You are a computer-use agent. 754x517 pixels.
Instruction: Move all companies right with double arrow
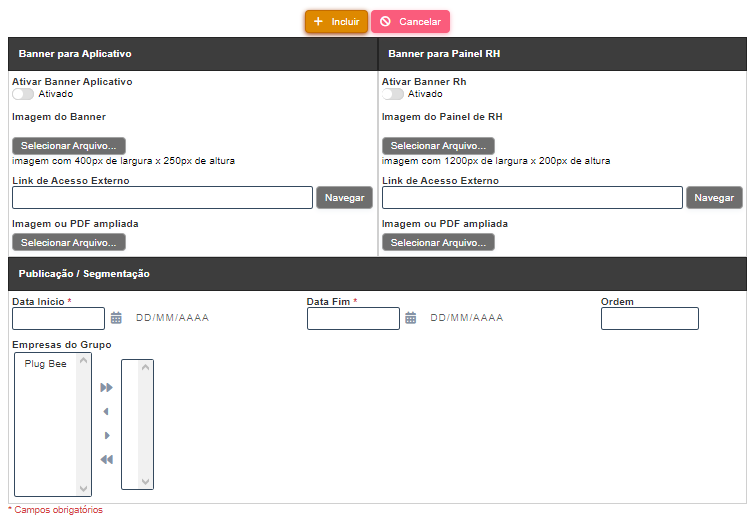(x=106, y=387)
